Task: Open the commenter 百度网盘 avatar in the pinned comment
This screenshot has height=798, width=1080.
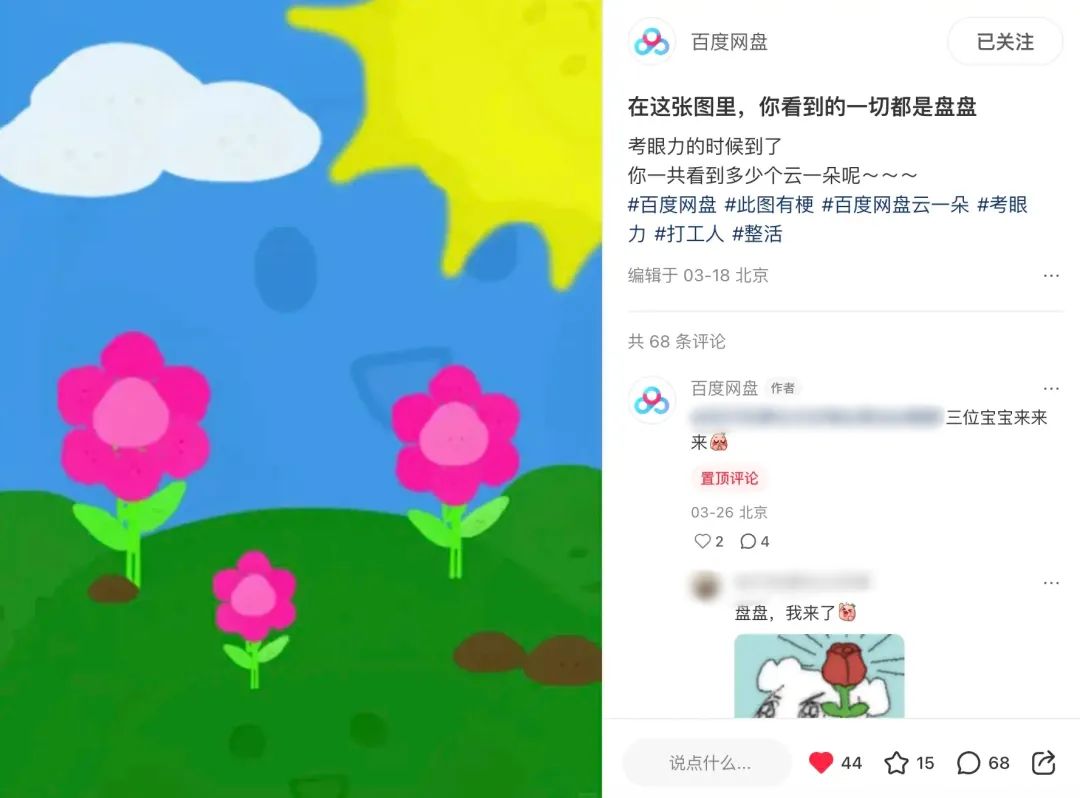Action: tap(652, 400)
